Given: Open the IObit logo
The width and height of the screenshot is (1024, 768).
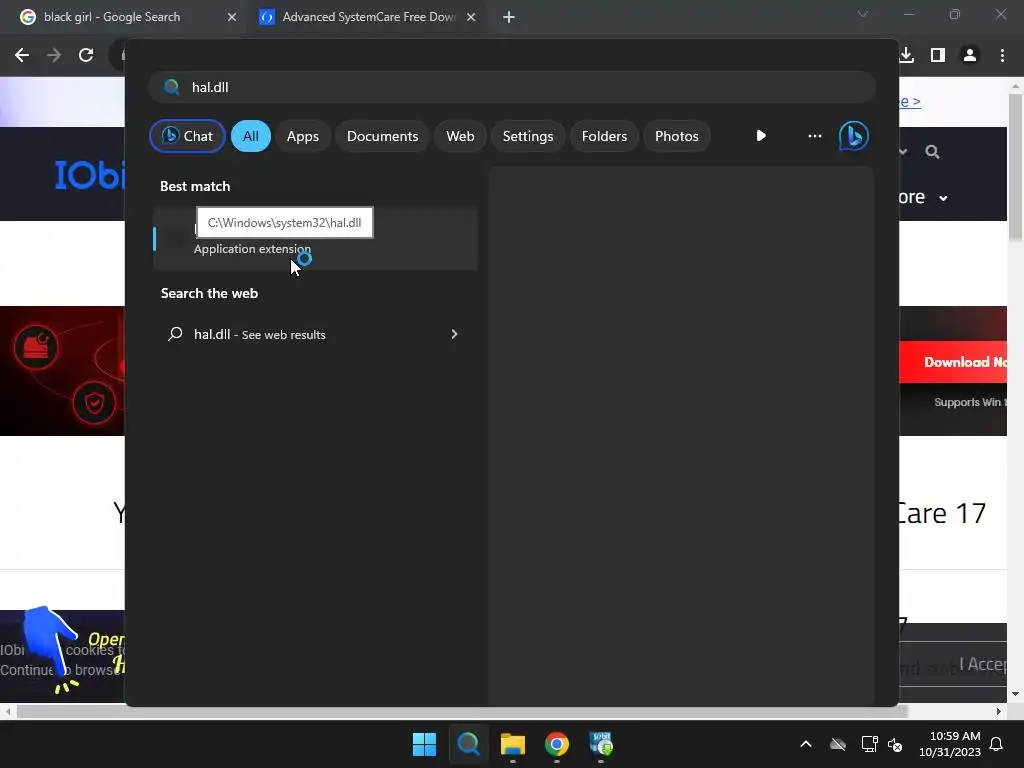Looking at the screenshot, I should pos(89,175).
